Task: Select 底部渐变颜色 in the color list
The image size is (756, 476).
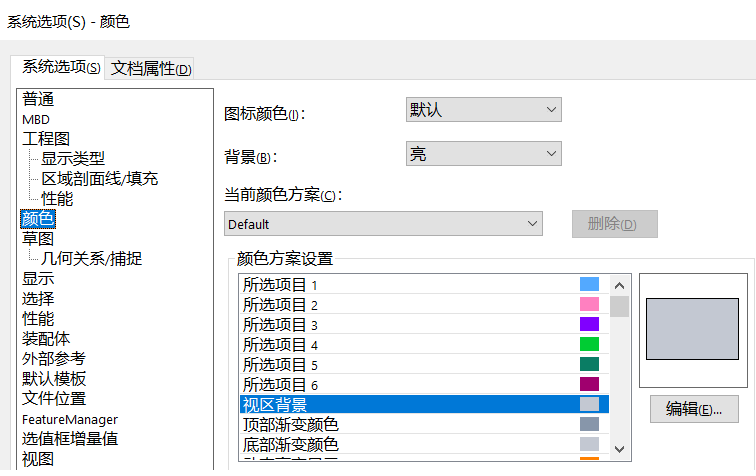Action: pos(291,444)
